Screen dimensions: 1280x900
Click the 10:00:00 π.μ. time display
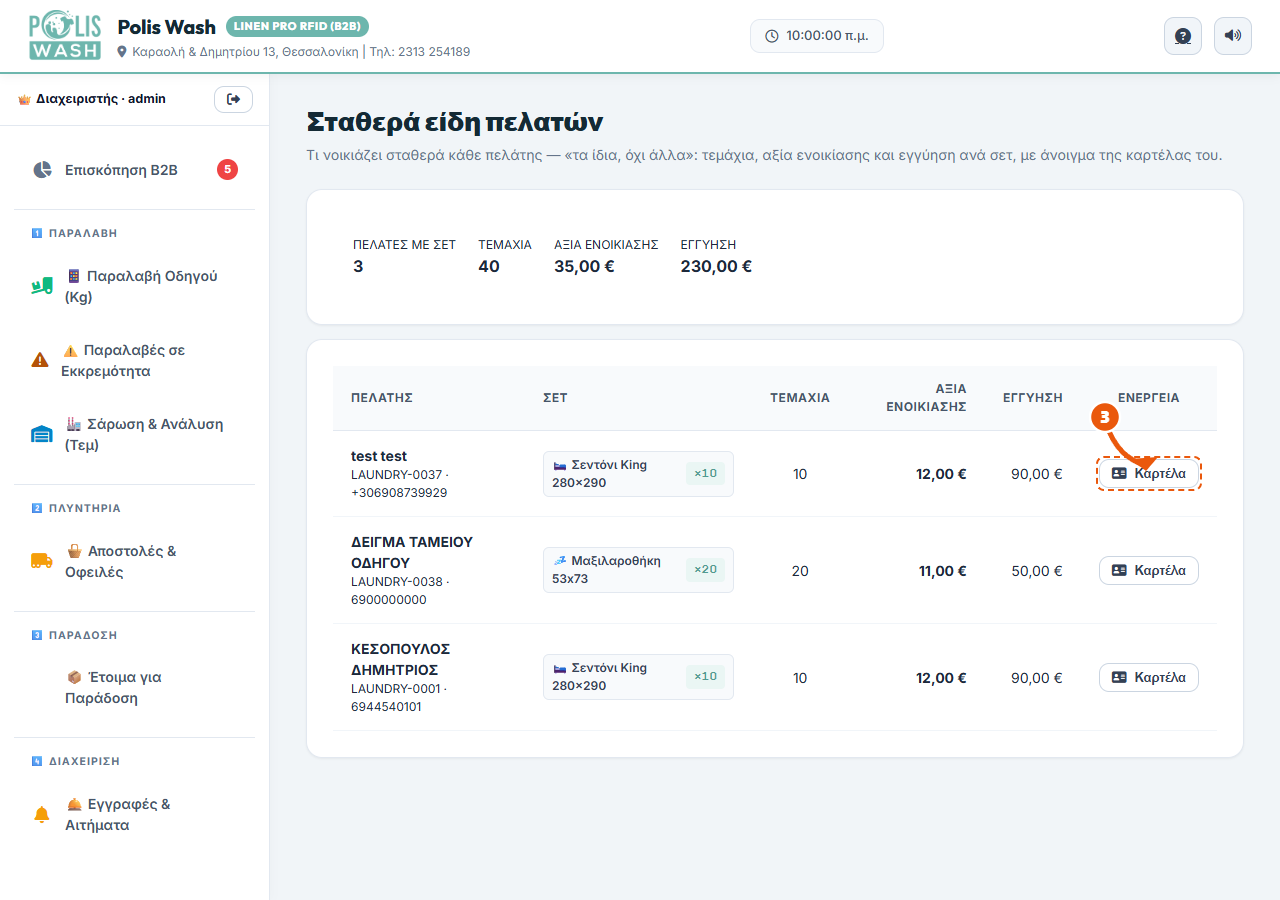pyautogui.click(x=817, y=36)
